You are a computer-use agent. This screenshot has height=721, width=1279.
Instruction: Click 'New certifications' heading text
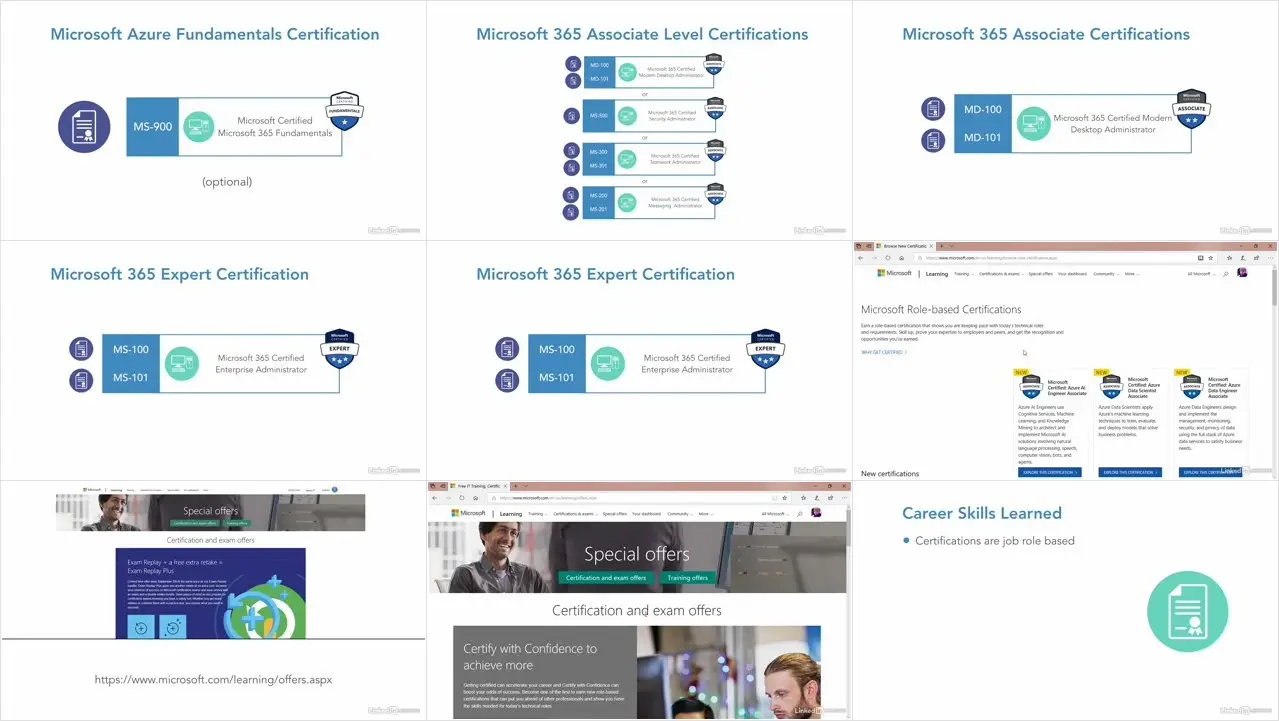[x=890, y=473]
